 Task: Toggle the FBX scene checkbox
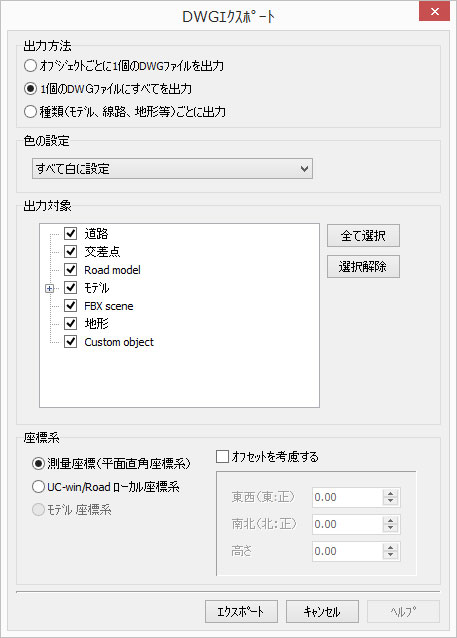click(70, 306)
